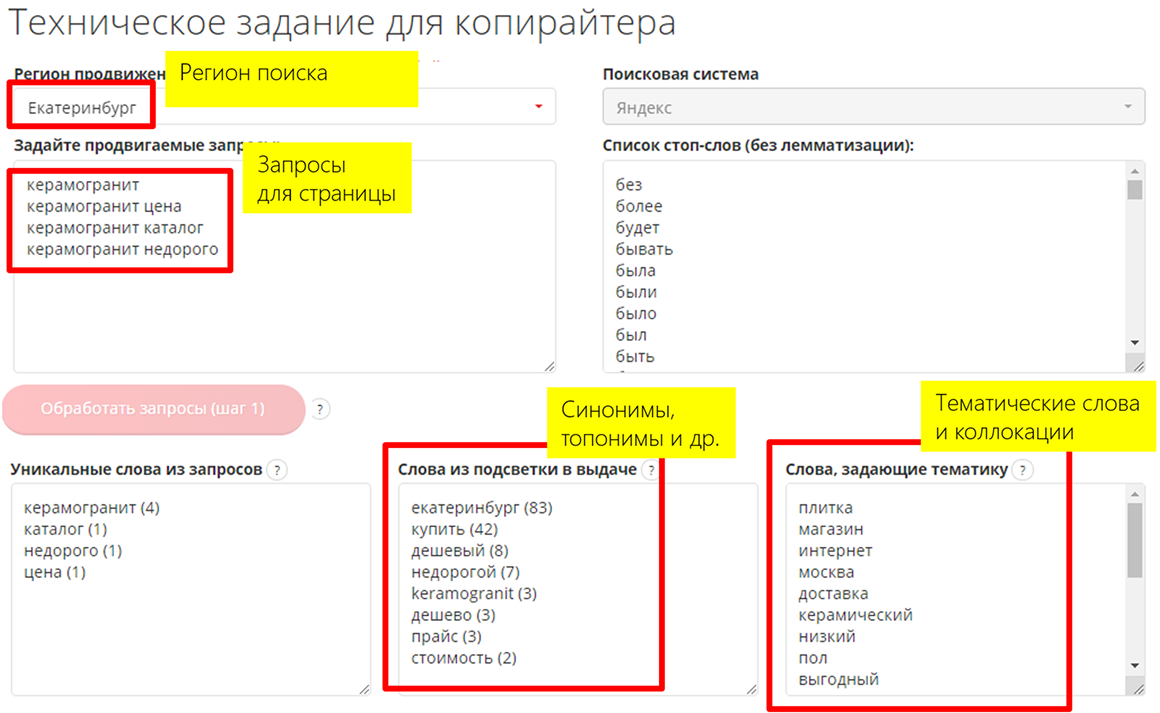The image size is (1160, 713).
Task: Click the word доставка in thematic words list
Action: pyautogui.click(x=833, y=594)
